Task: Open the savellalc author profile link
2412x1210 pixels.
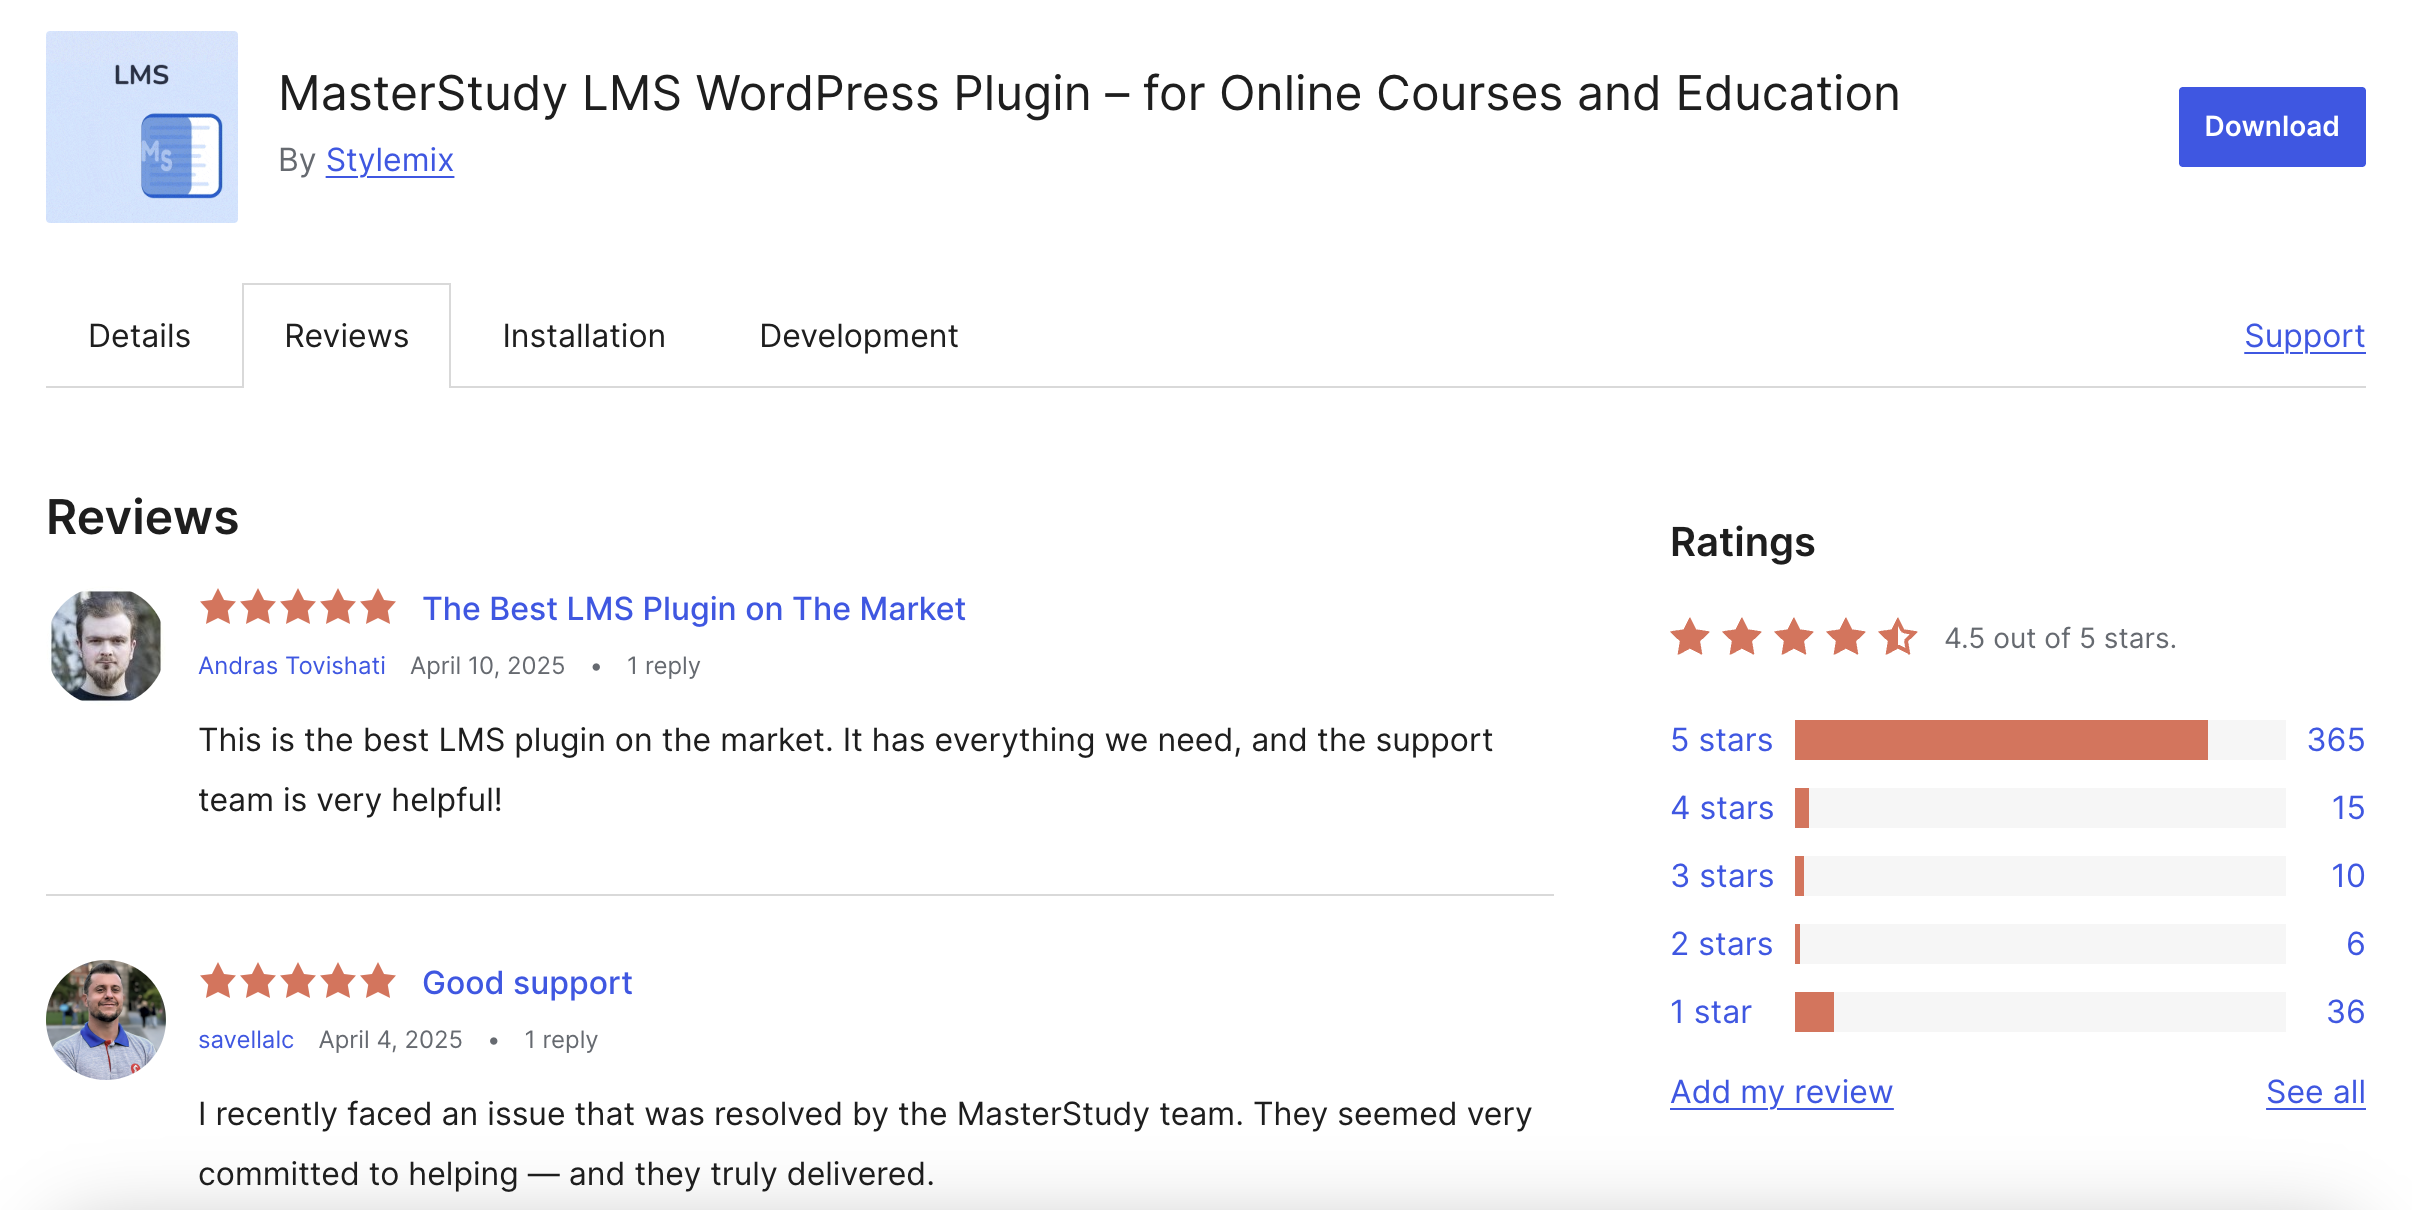Action: (246, 1040)
